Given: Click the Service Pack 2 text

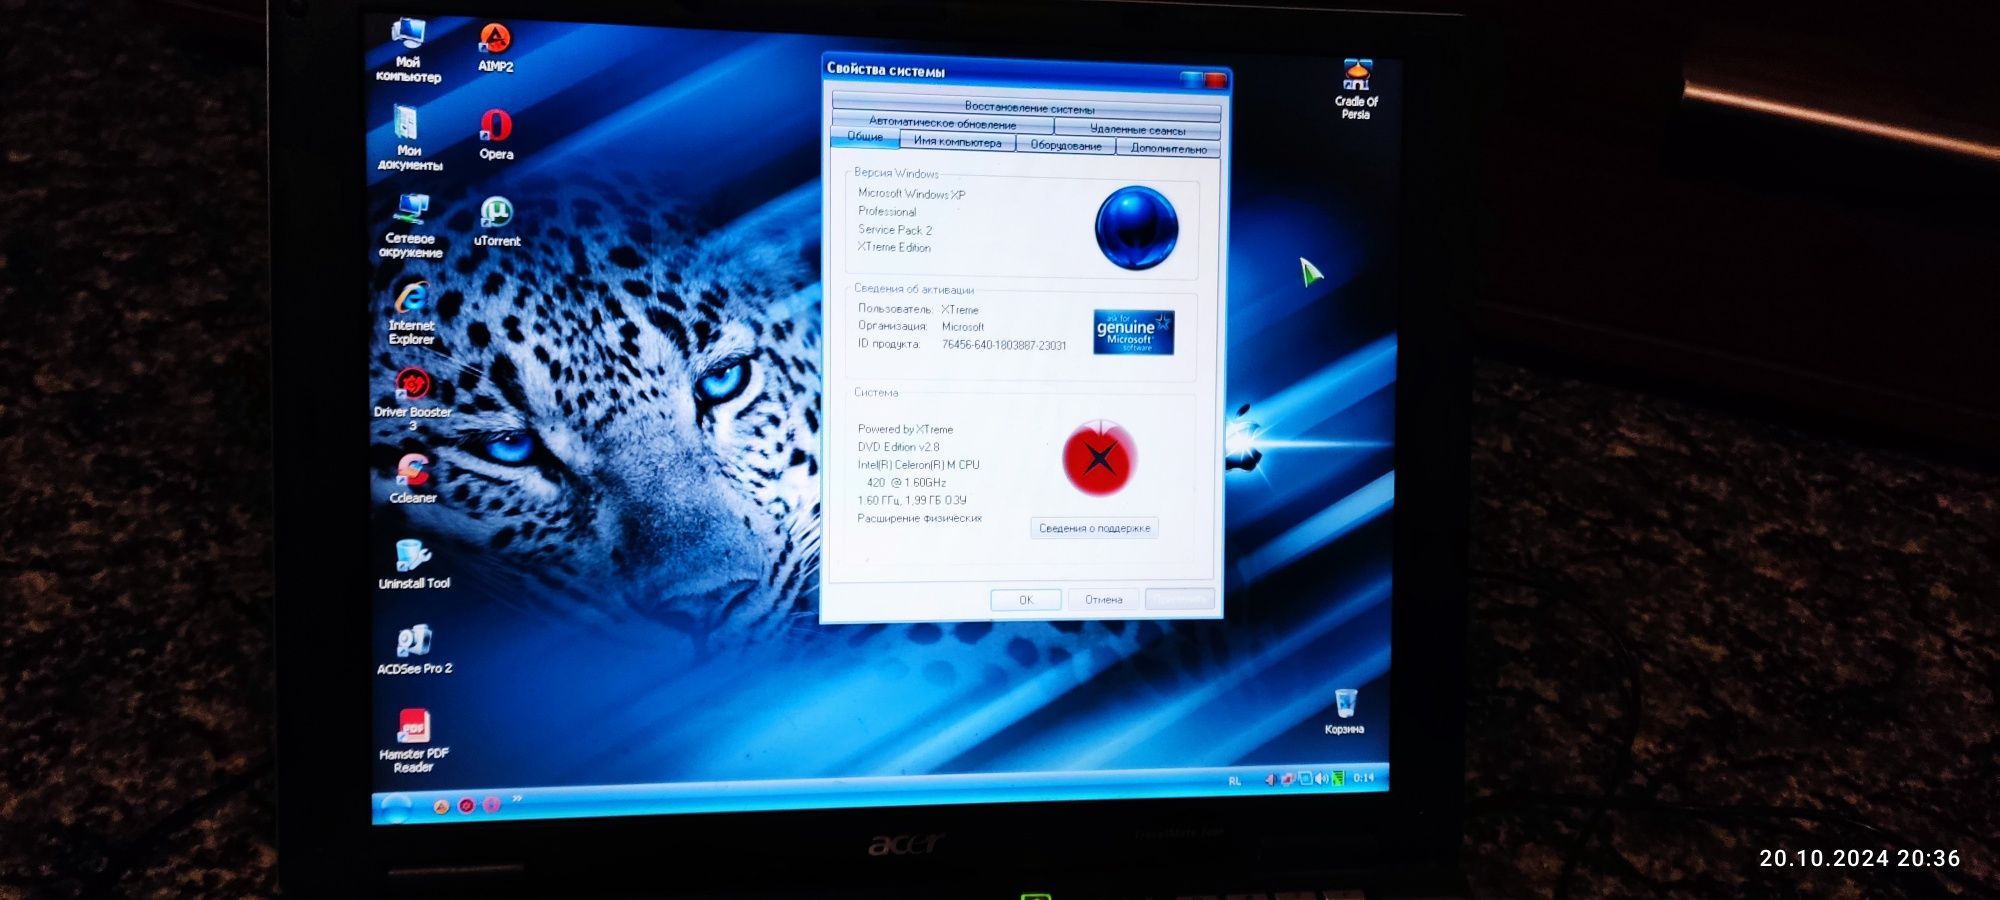Looking at the screenshot, I should click(x=895, y=230).
